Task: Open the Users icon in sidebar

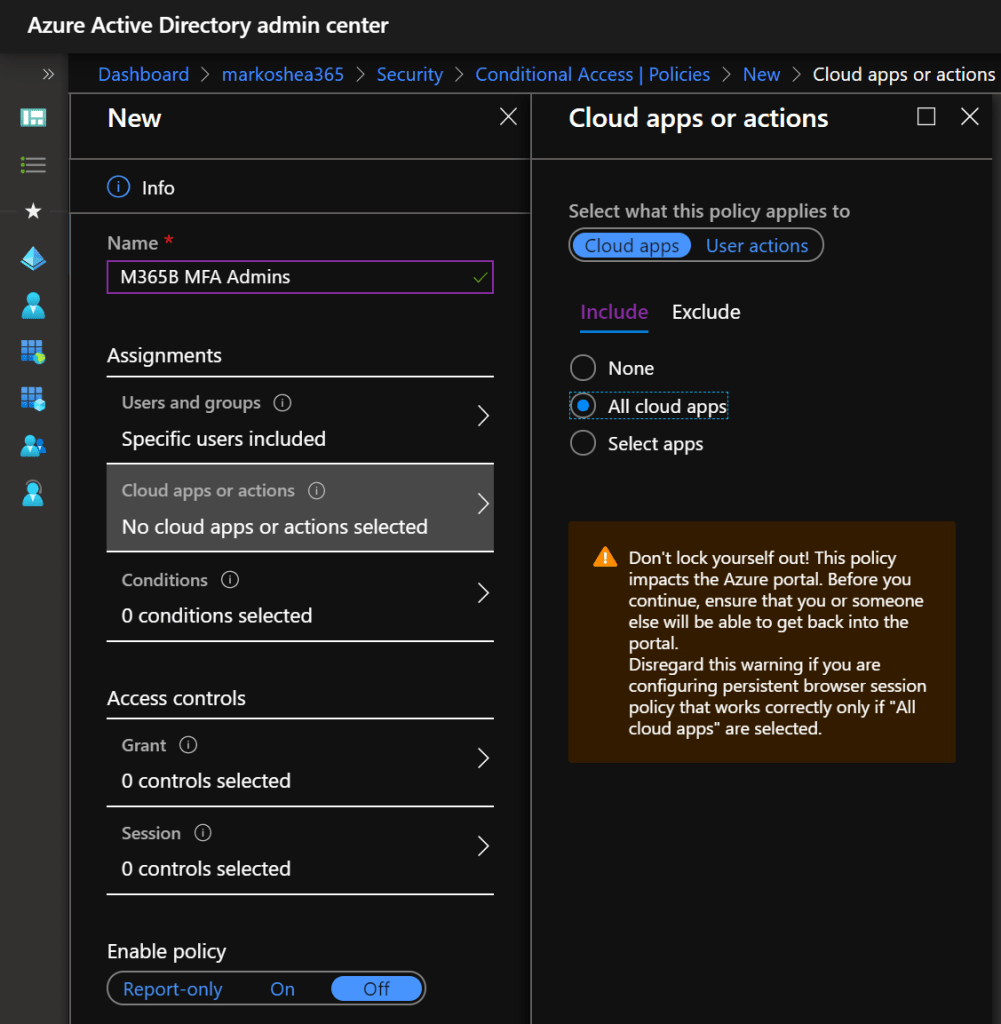Action: click(33, 306)
